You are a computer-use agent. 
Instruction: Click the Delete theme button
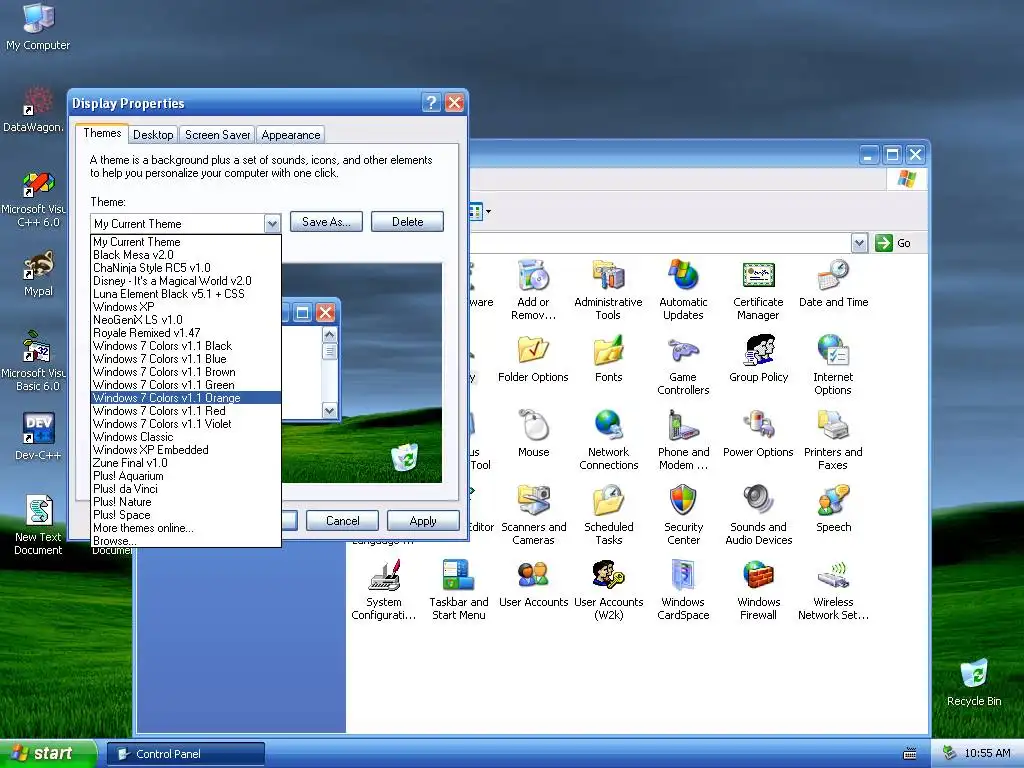408,222
